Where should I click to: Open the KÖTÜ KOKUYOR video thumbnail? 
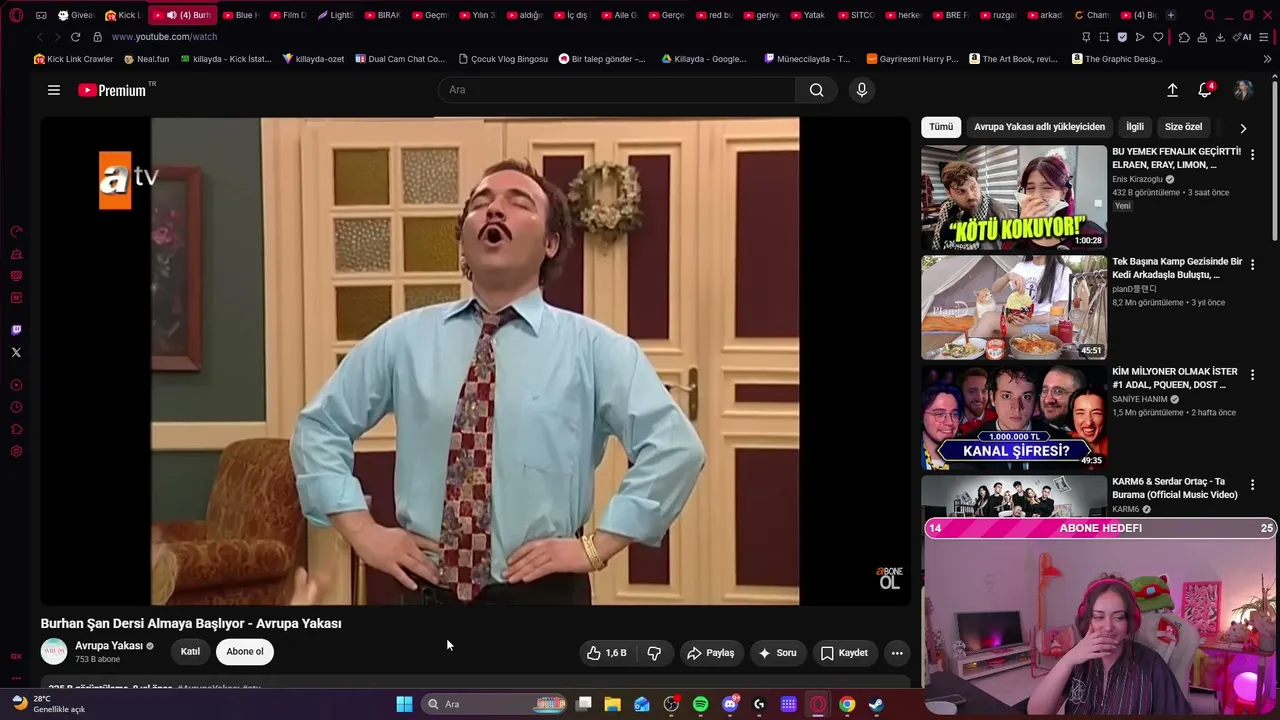point(1014,198)
